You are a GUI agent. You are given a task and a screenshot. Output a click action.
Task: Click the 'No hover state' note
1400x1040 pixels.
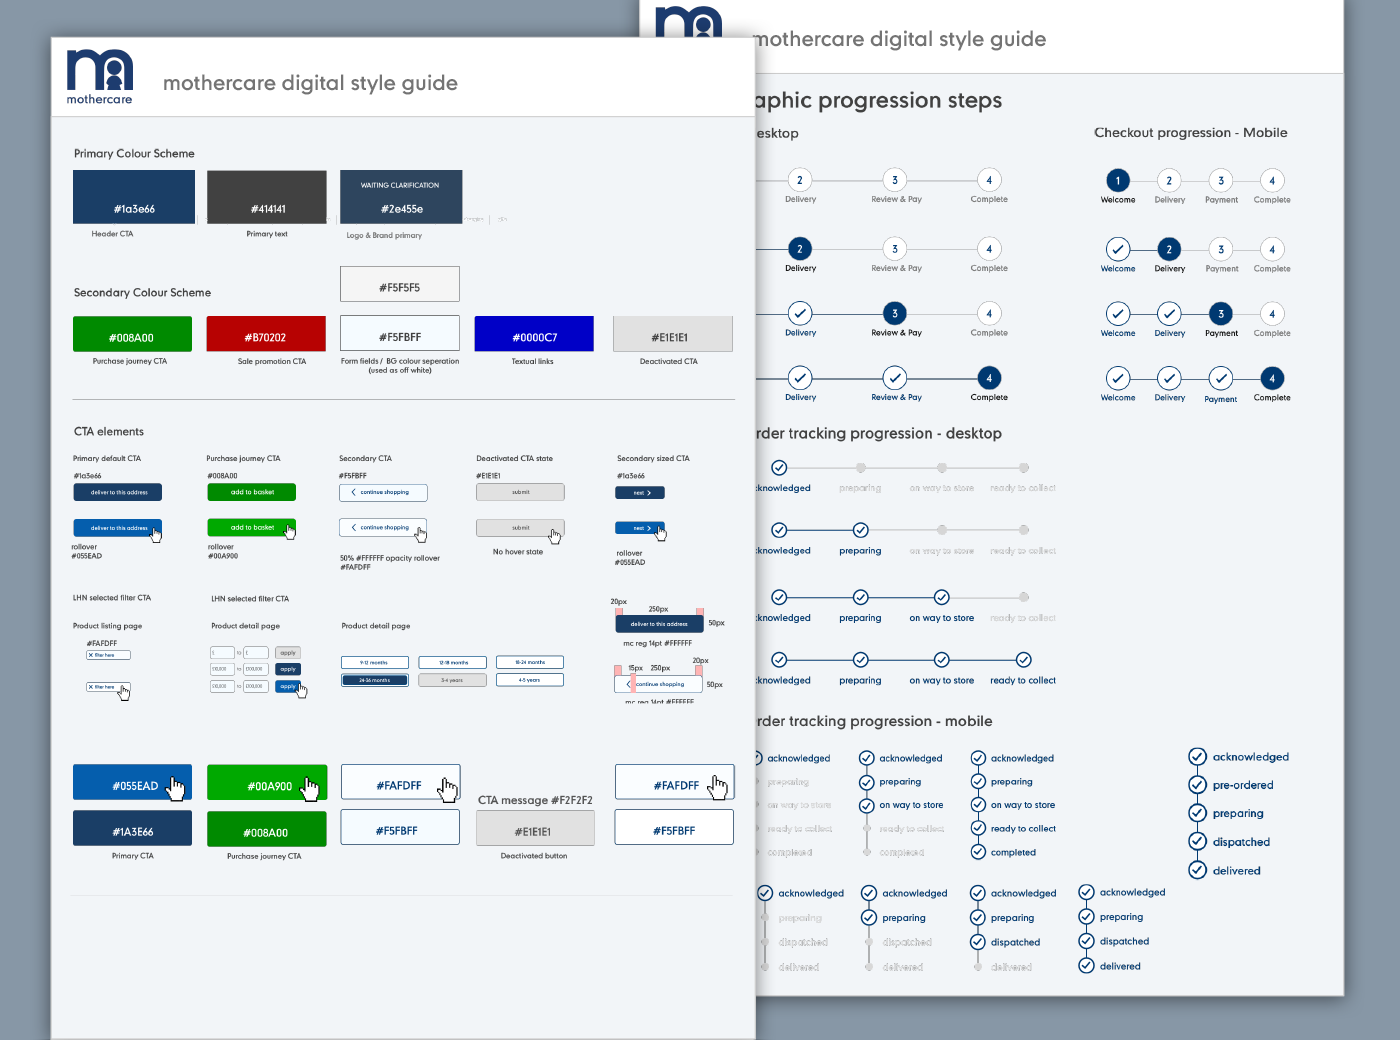point(518,552)
